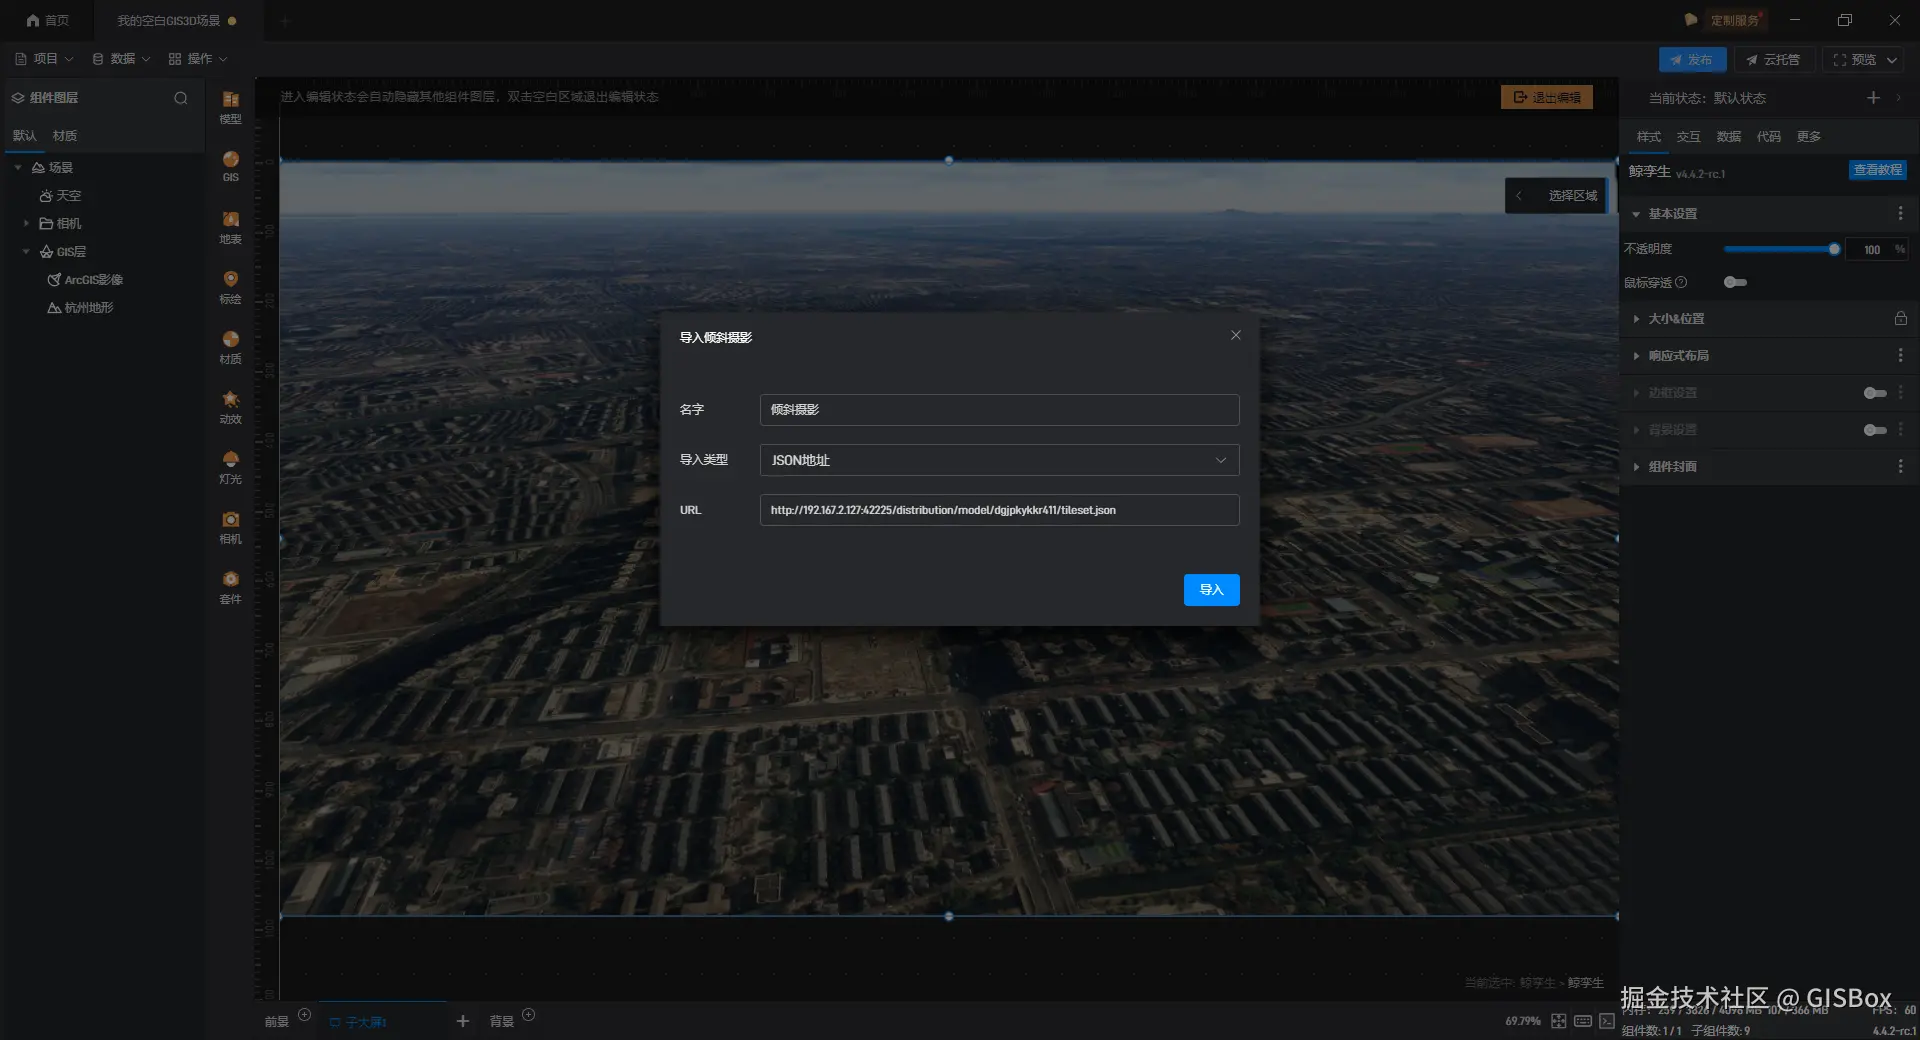Expand the 响应式布局 section
Image resolution: width=1920 pixels, height=1040 pixels.
click(1636, 356)
